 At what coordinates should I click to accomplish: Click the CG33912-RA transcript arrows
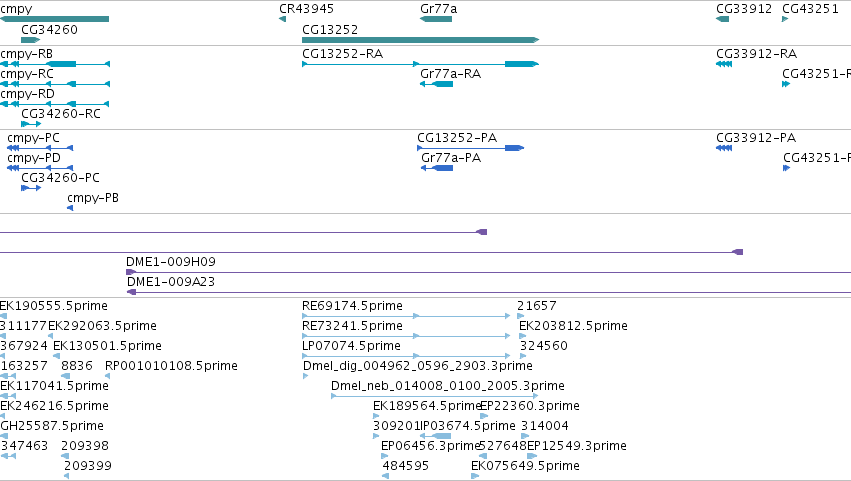724,64
